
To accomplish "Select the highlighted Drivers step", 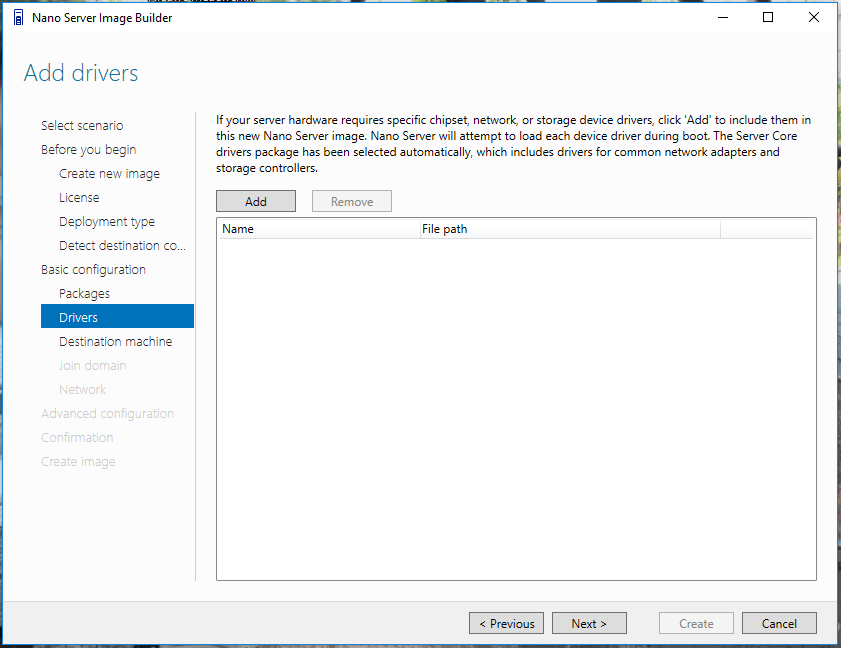I will click(117, 318).
